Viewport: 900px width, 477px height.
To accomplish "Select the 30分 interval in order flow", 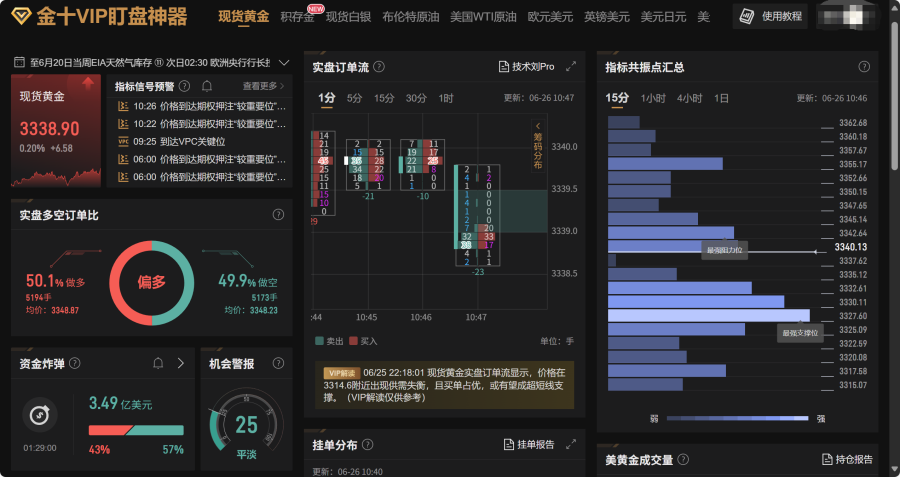I will pos(416,98).
